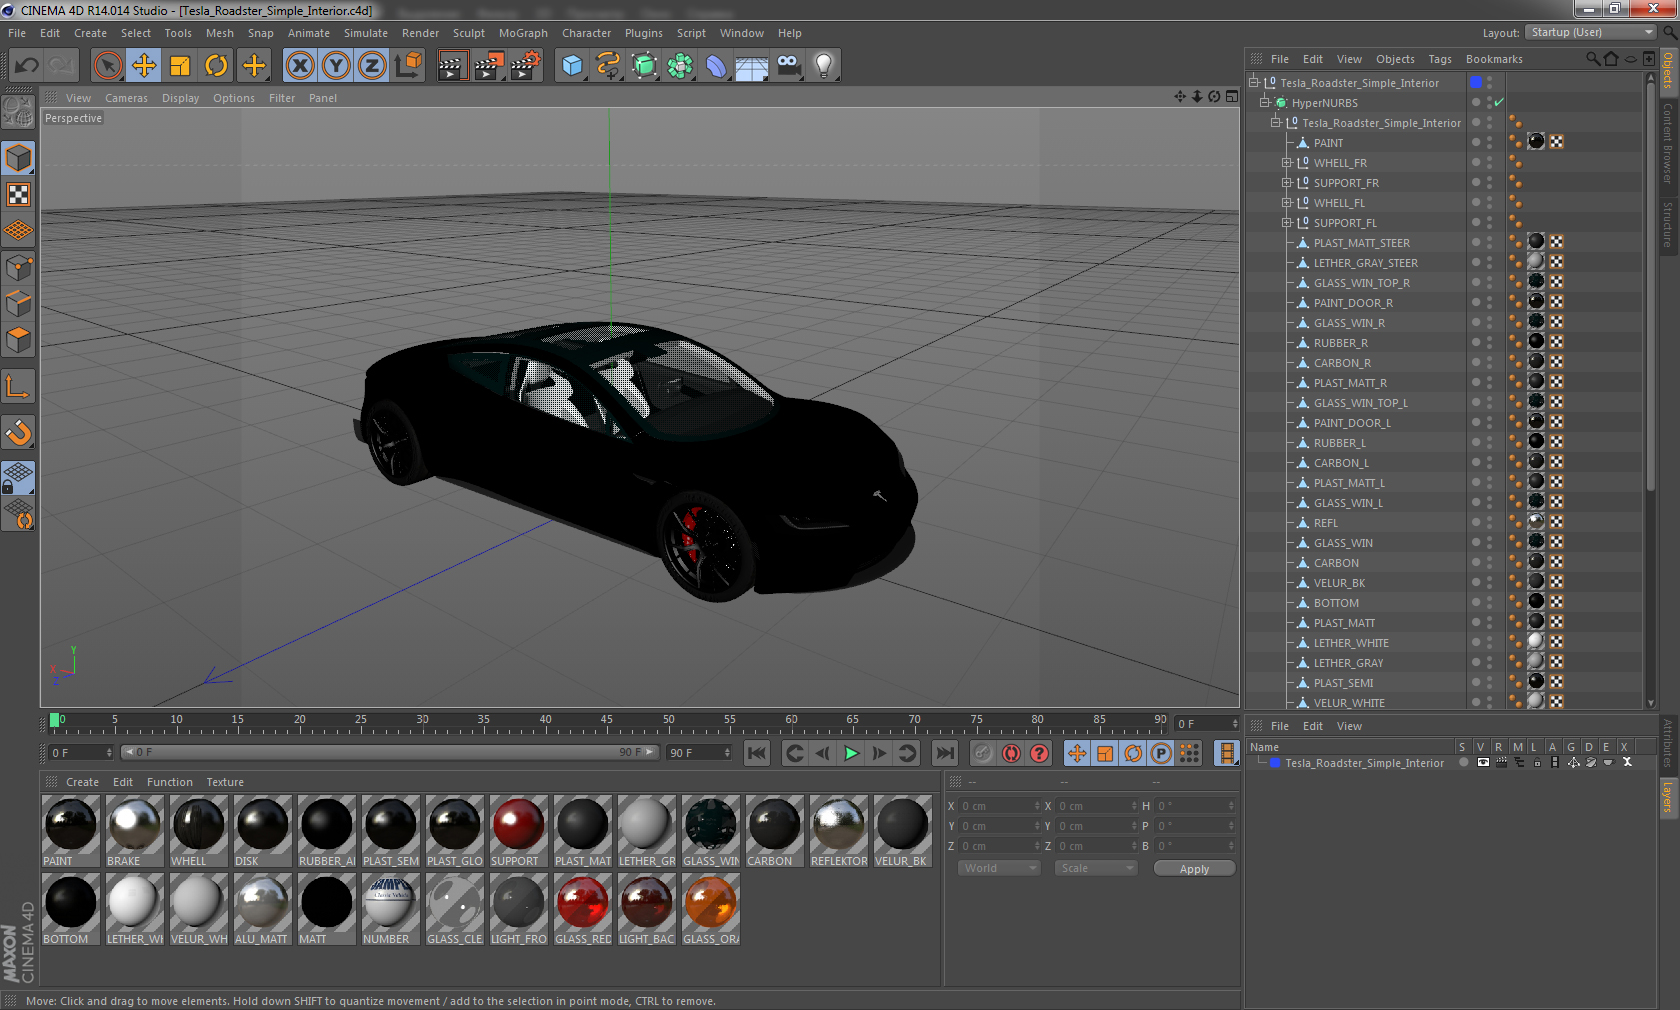Toggle visibility dots for CARBON object
The image size is (1680, 1010).
[1489, 563]
